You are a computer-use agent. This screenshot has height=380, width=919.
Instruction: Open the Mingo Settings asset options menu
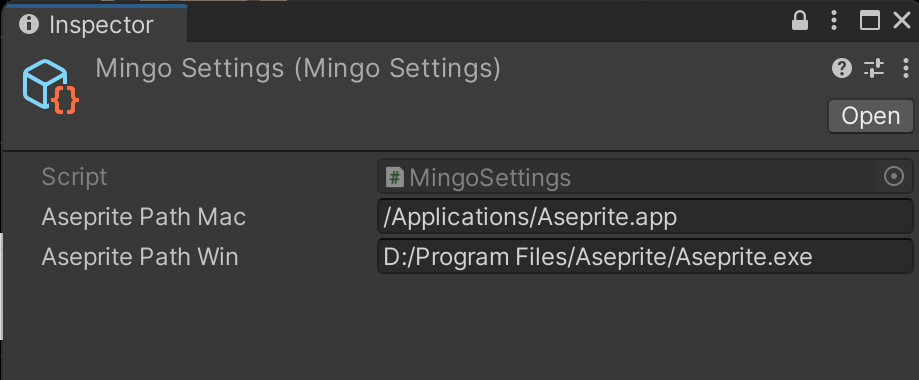906,69
